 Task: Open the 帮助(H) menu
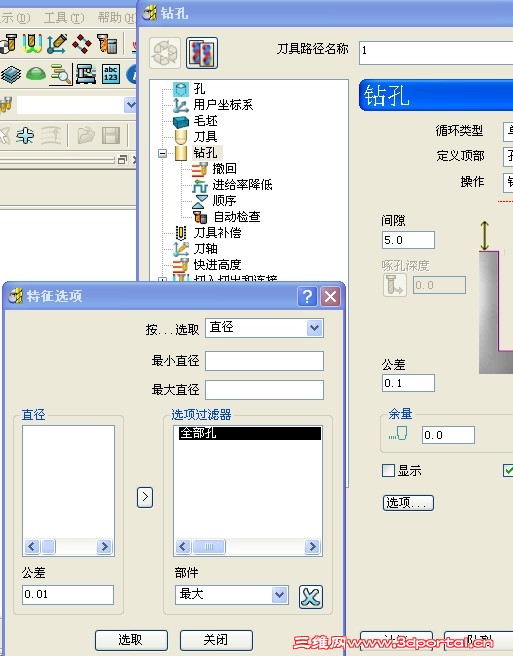116,18
